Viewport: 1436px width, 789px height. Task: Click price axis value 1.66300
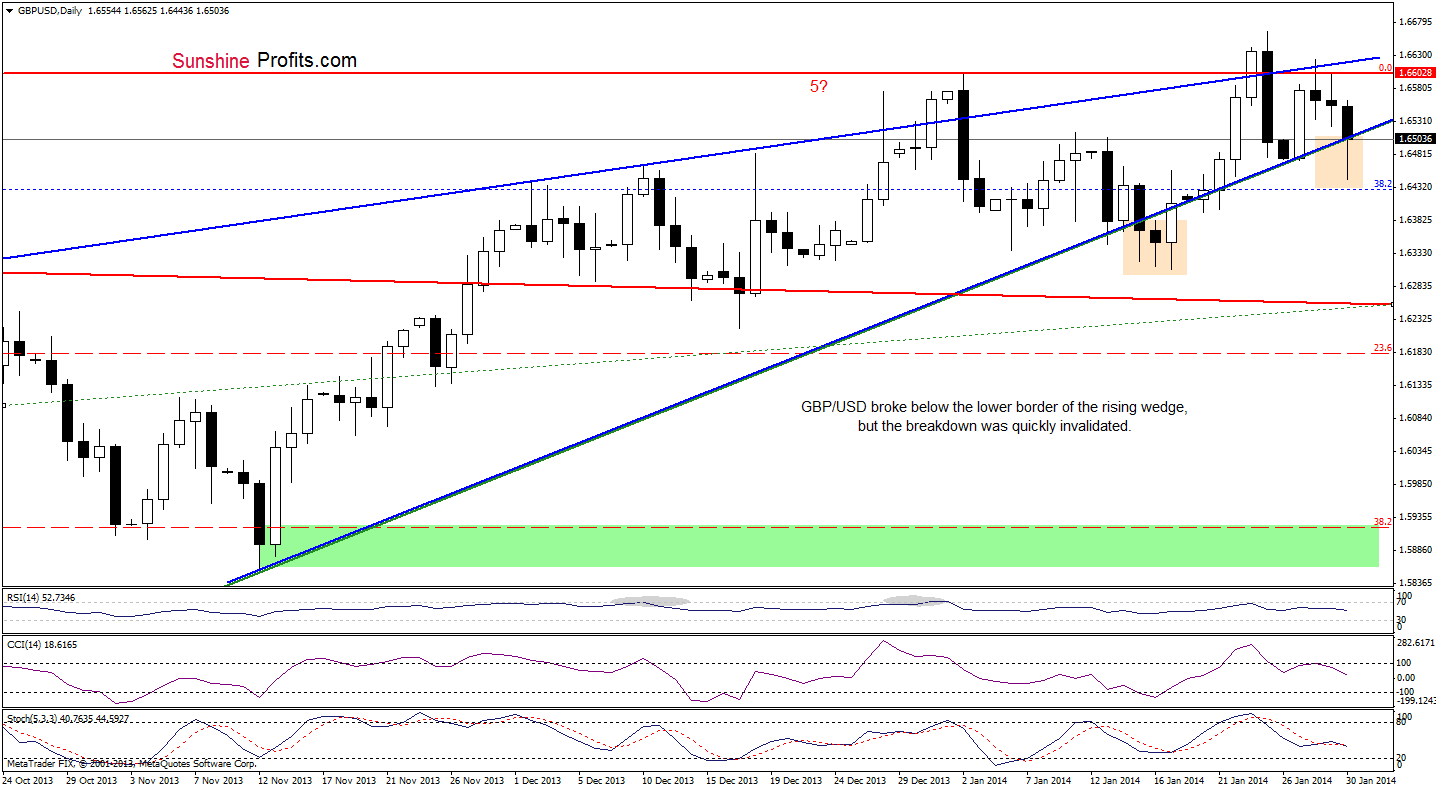tap(1415, 54)
